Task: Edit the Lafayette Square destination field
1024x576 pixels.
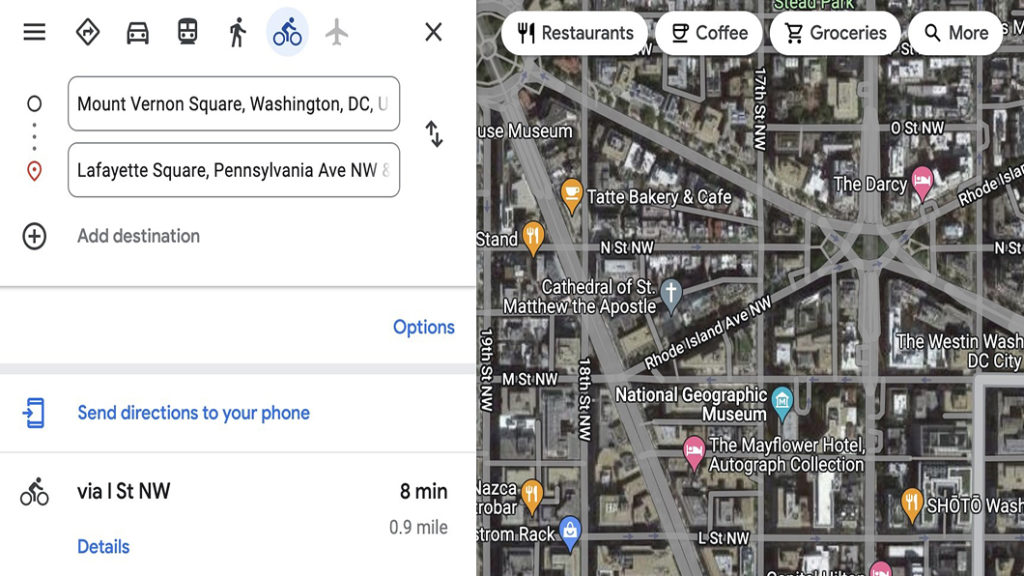Action: 234,170
